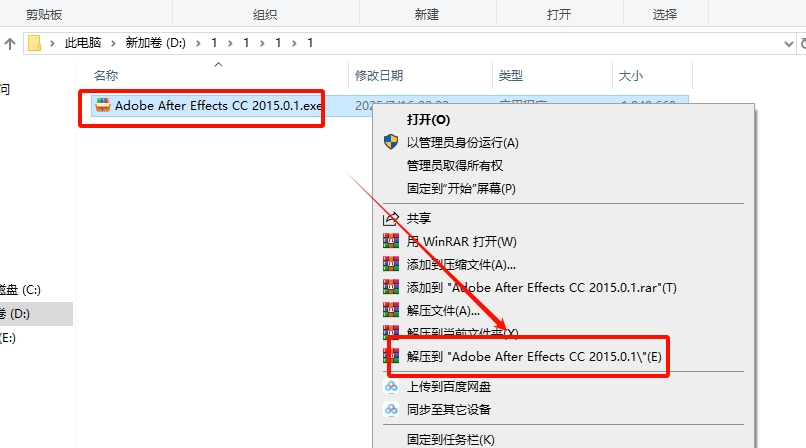Screen dimensions: 806x448
Task: Choose '固定到任务栏(K)' menu entry
Action: tap(451, 440)
